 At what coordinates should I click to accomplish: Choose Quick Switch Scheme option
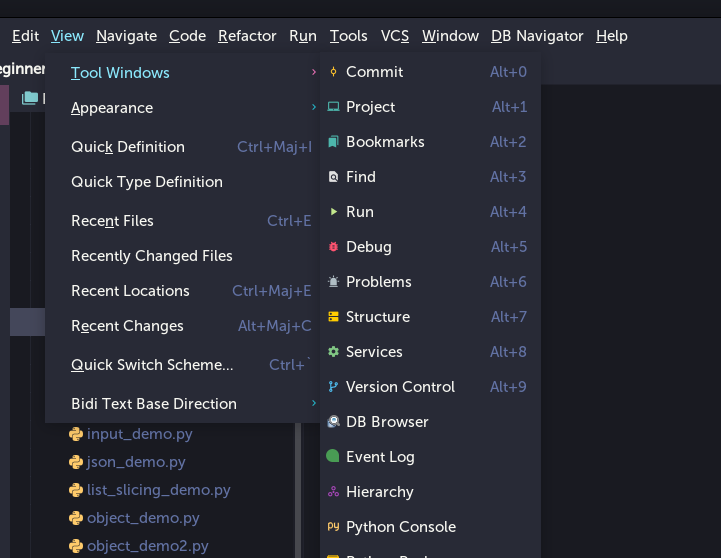point(152,365)
